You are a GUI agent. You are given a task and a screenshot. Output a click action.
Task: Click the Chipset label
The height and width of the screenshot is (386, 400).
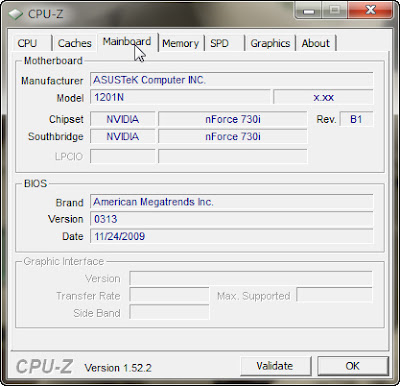click(x=66, y=119)
